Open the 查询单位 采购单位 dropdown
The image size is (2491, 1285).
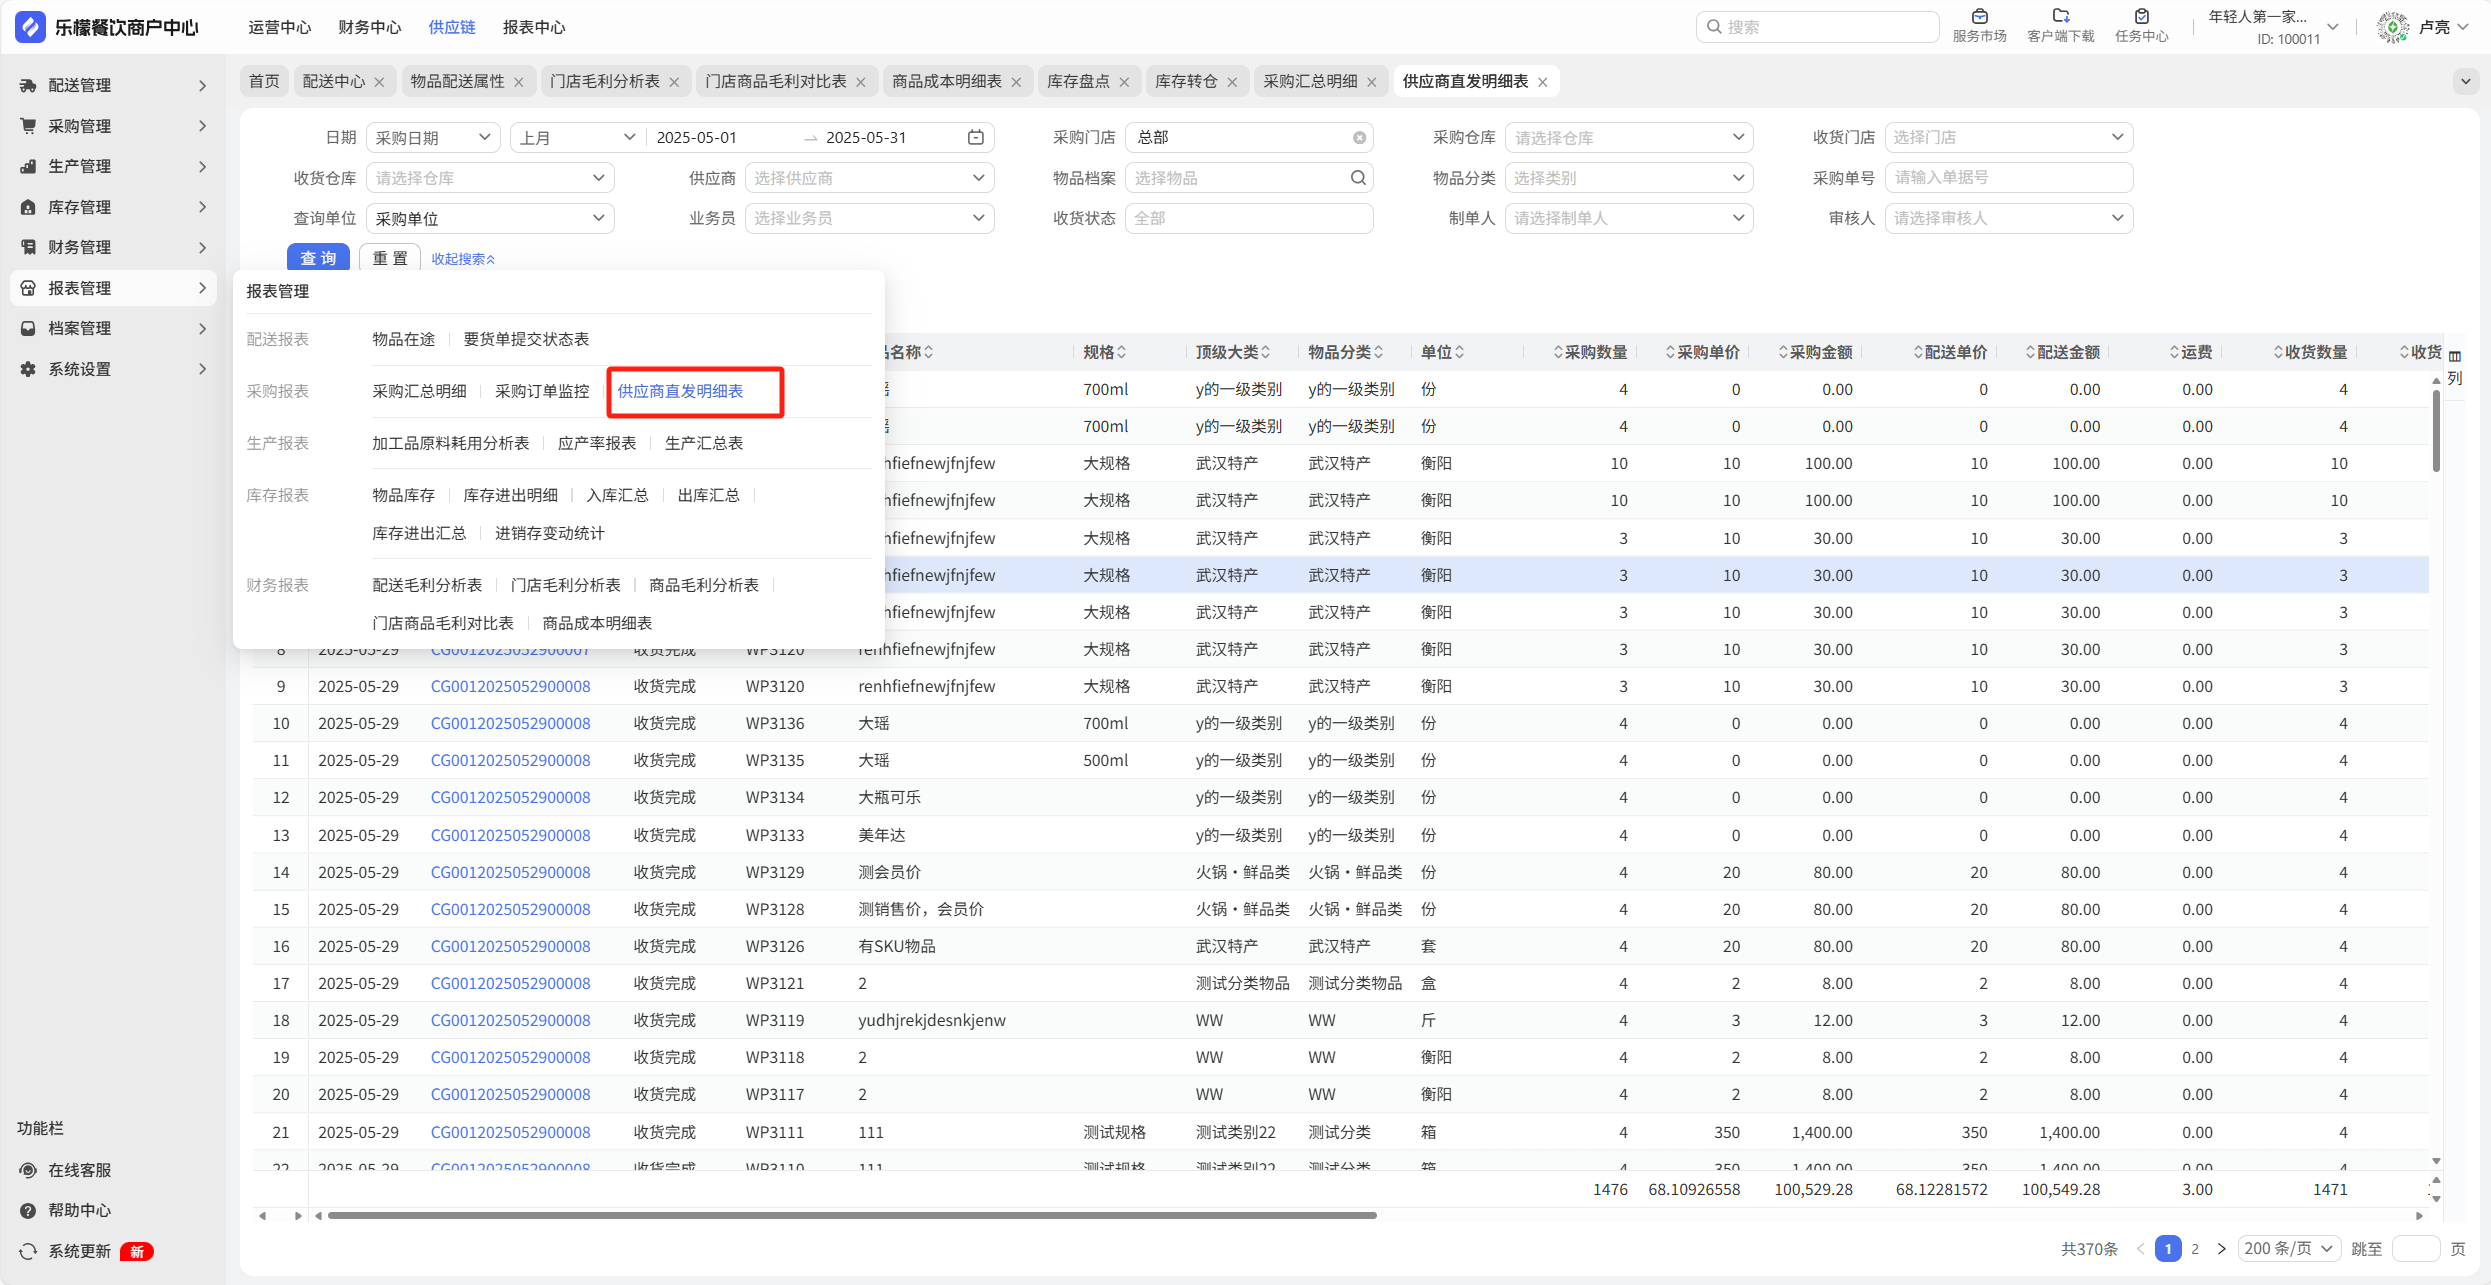coord(490,218)
